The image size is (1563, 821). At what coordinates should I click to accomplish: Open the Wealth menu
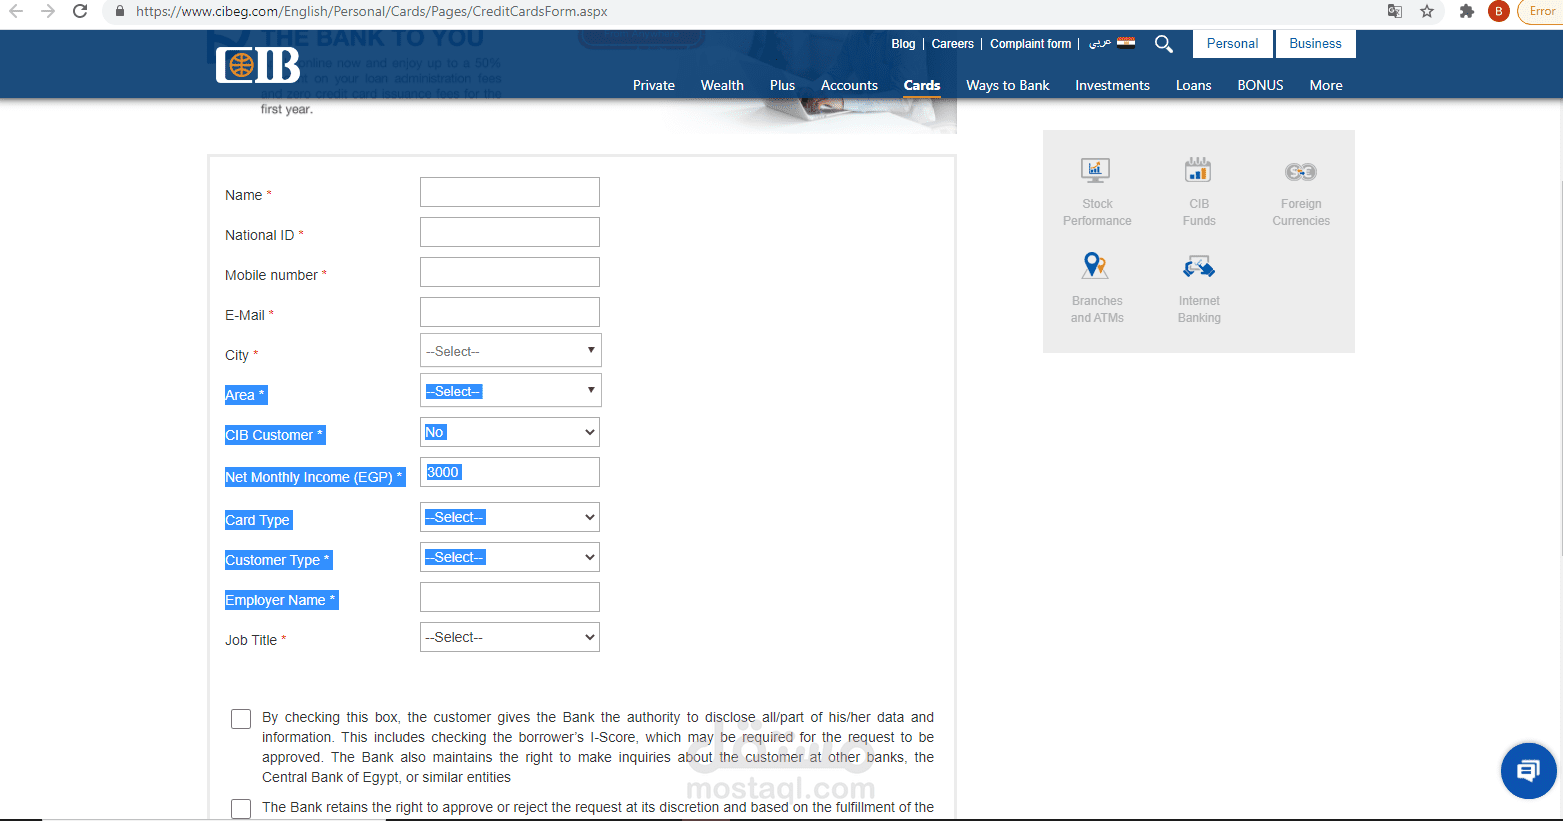[722, 85]
